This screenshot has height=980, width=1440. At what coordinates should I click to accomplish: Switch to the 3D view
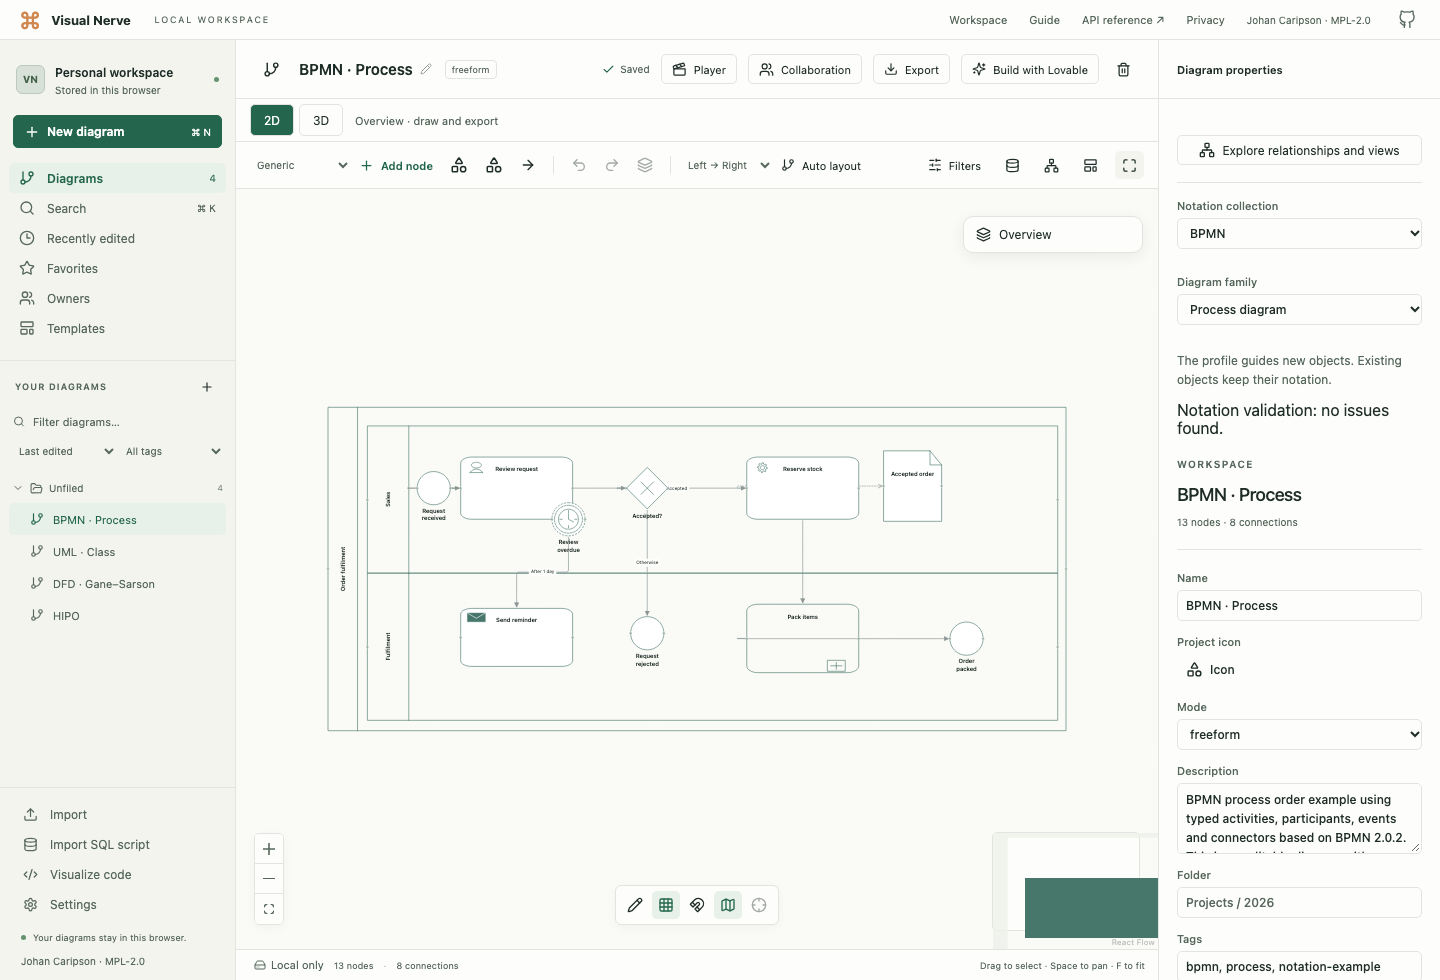pos(321,120)
